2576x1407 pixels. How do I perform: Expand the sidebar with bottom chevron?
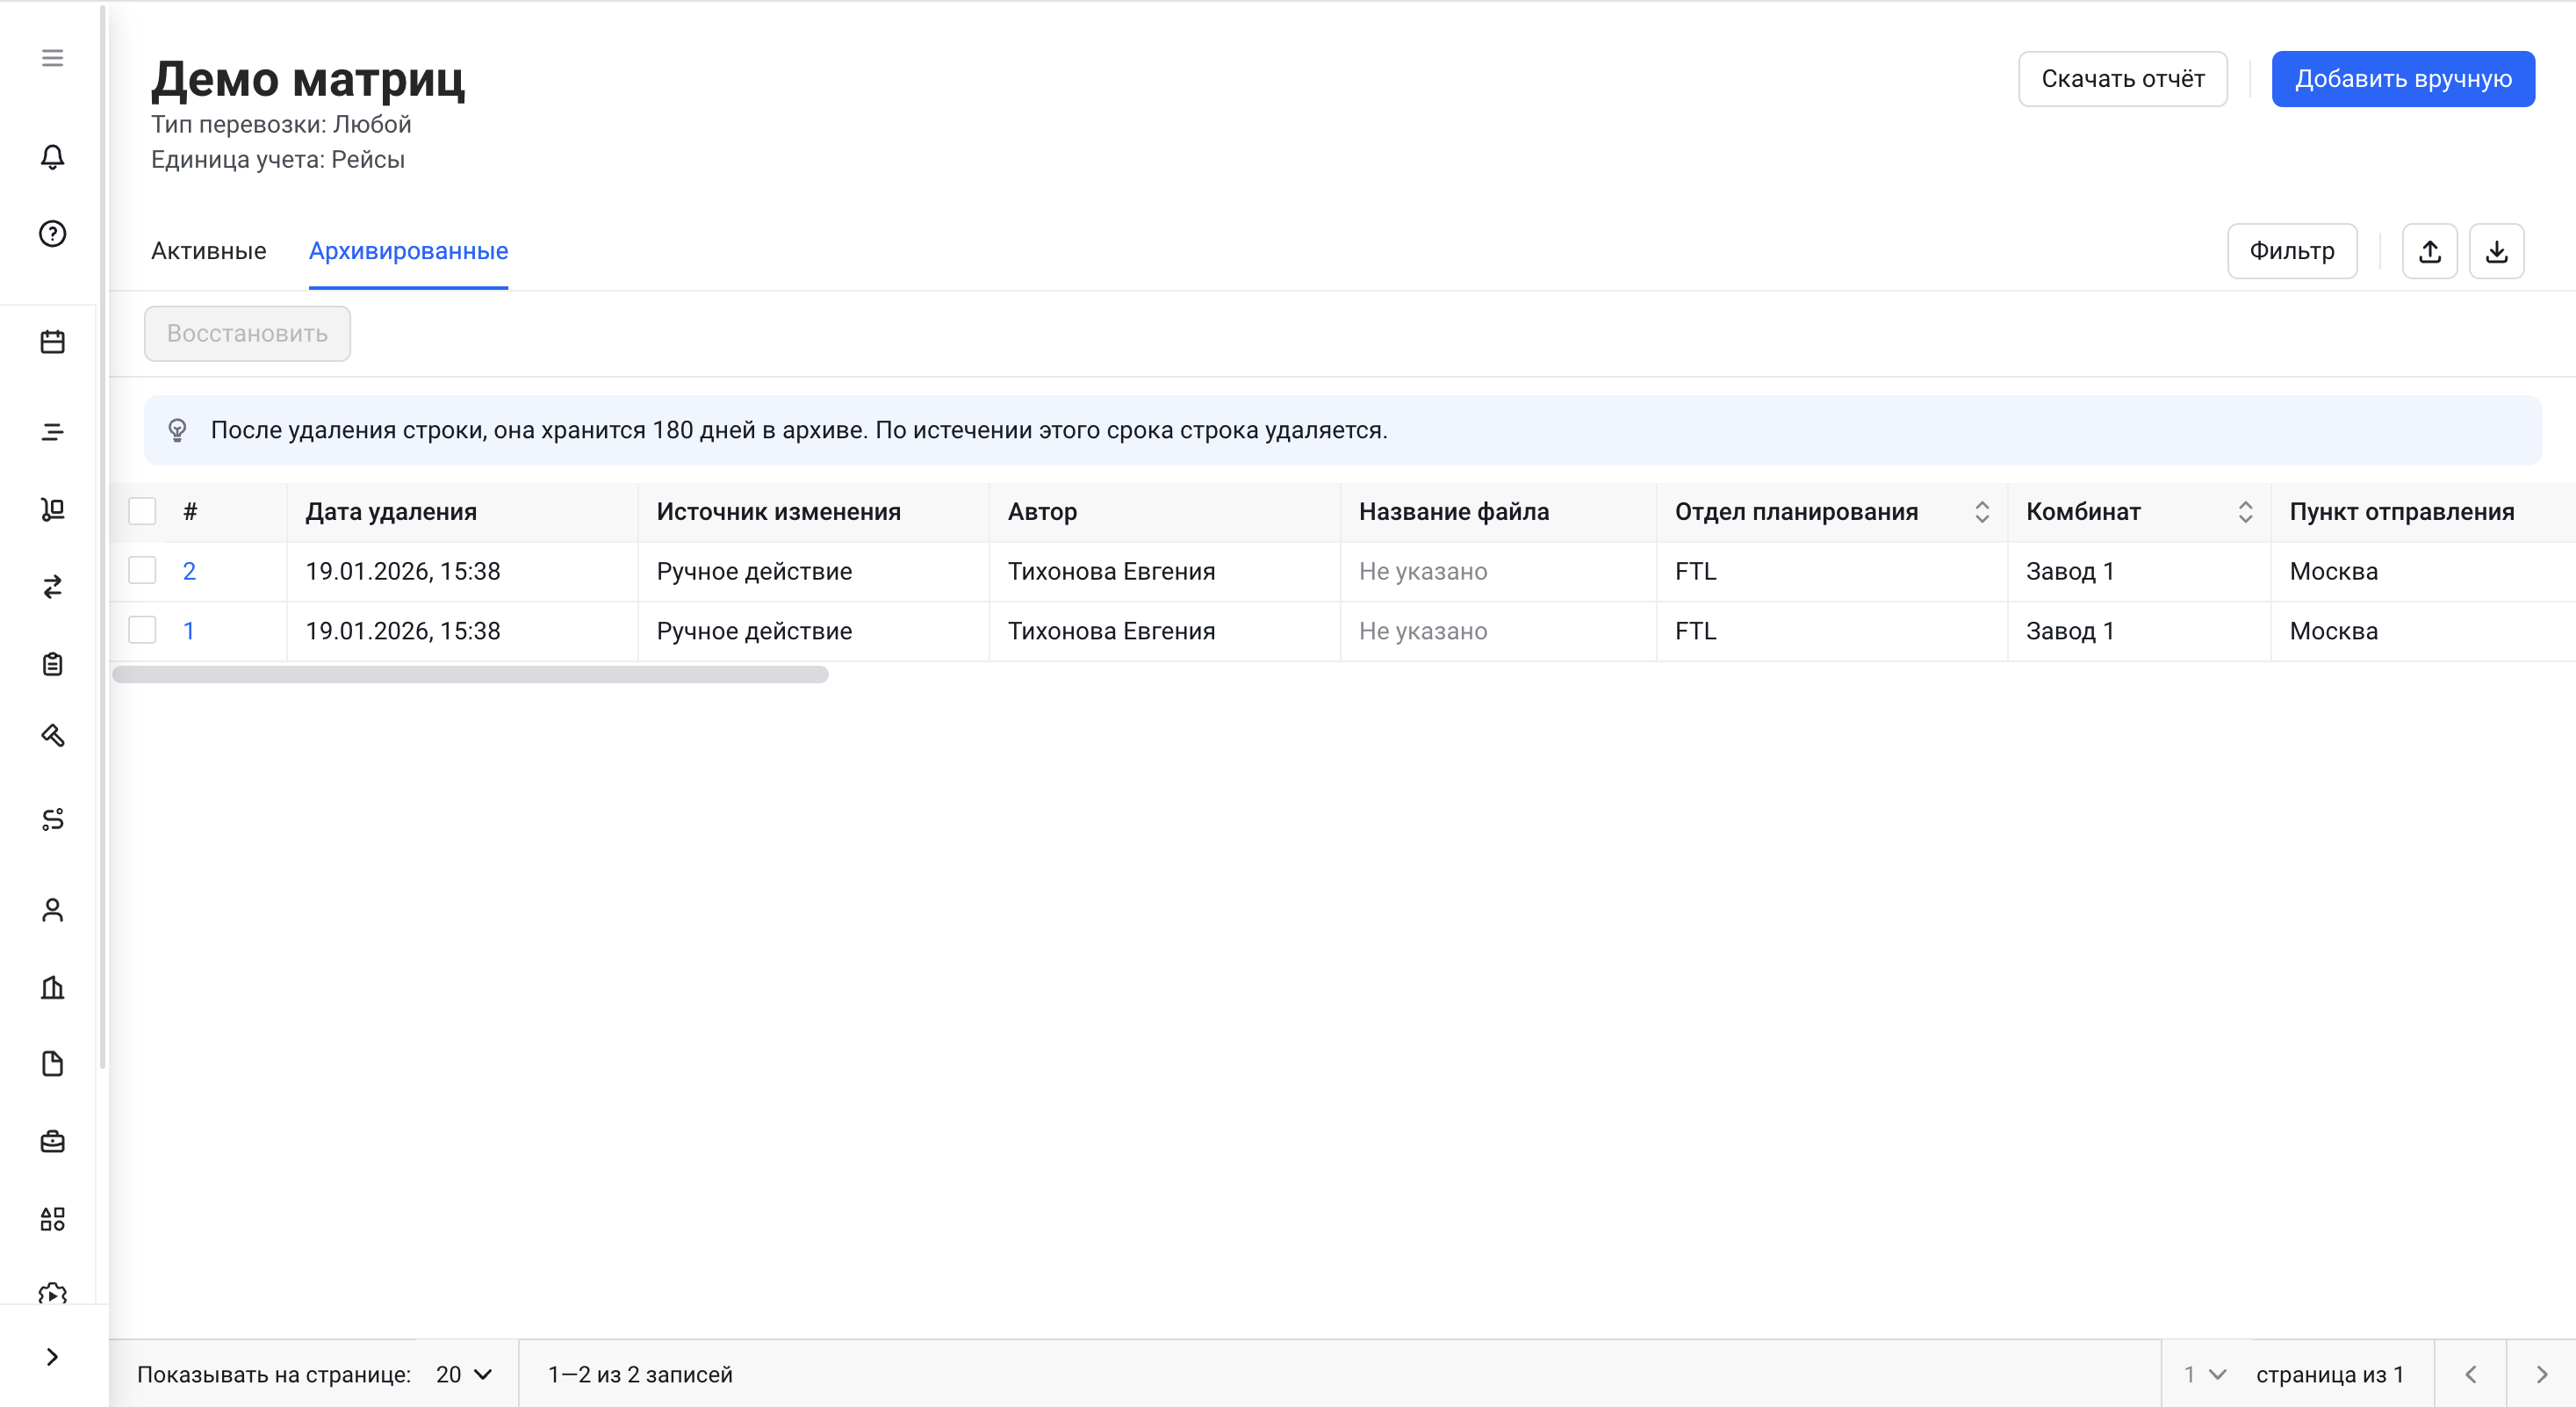coord(52,1357)
